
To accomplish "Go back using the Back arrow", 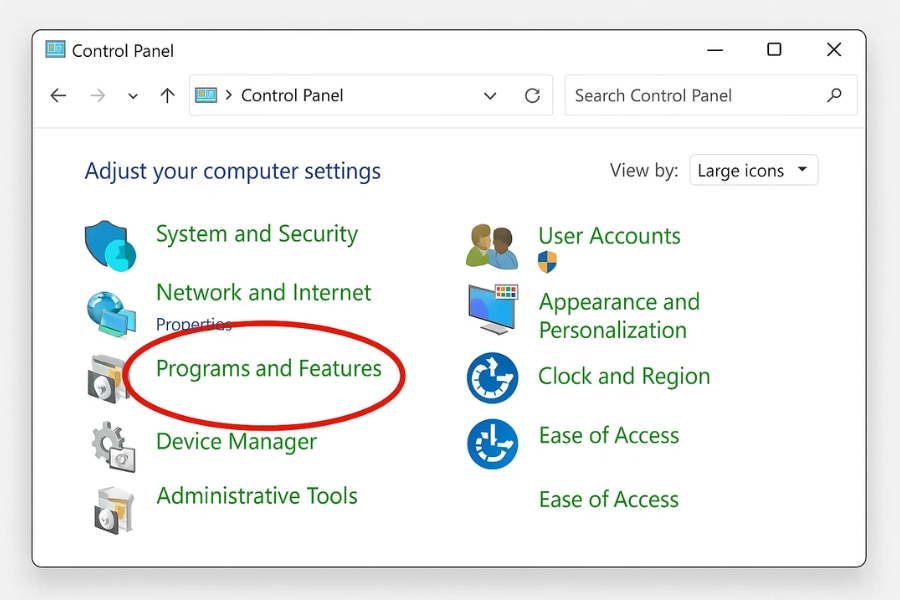I will (x=59, y=96).
